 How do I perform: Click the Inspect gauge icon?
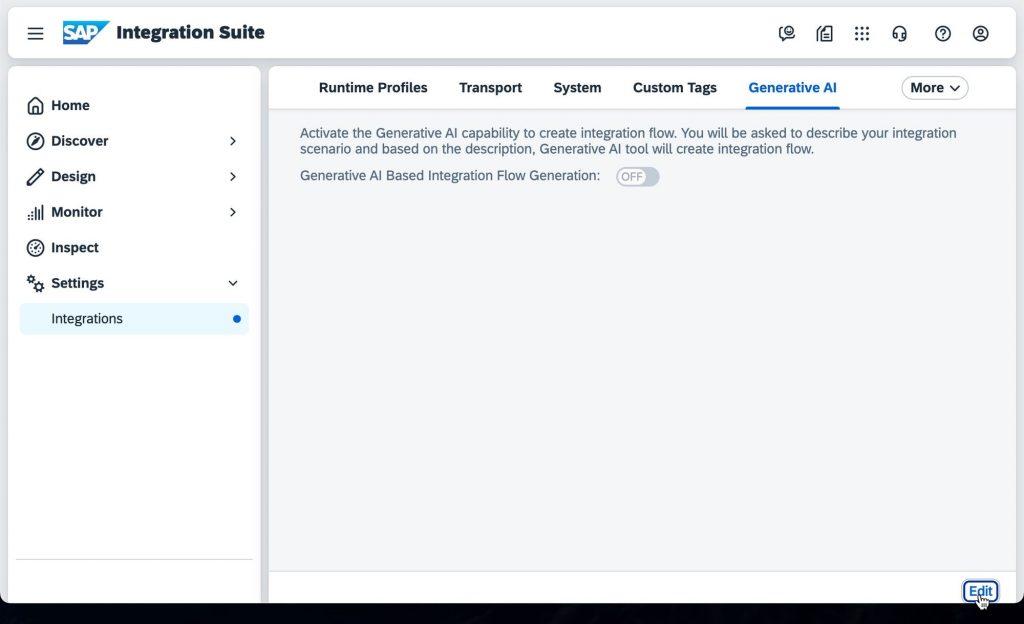[x=35, y=248]
